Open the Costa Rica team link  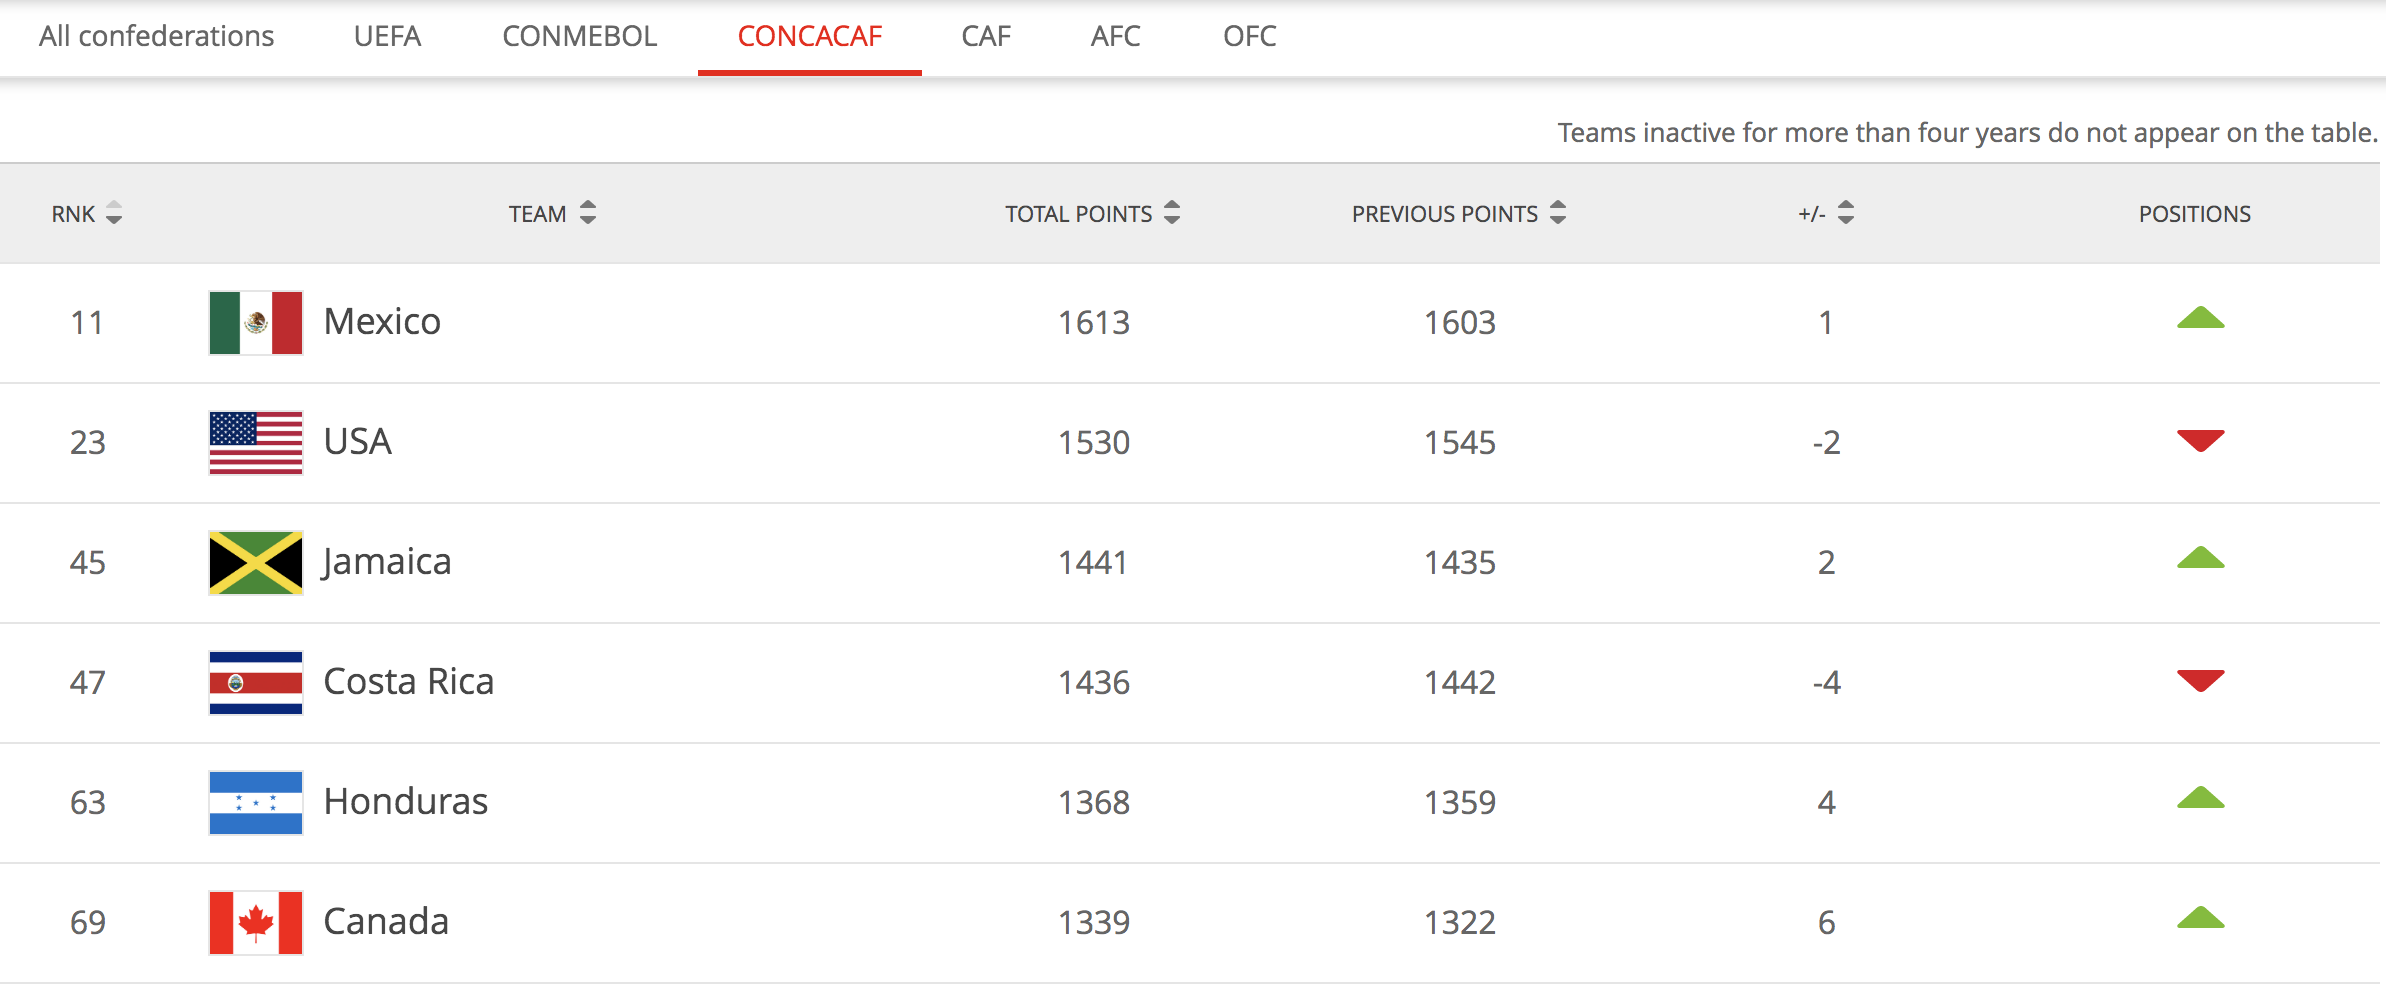[409, 682]
